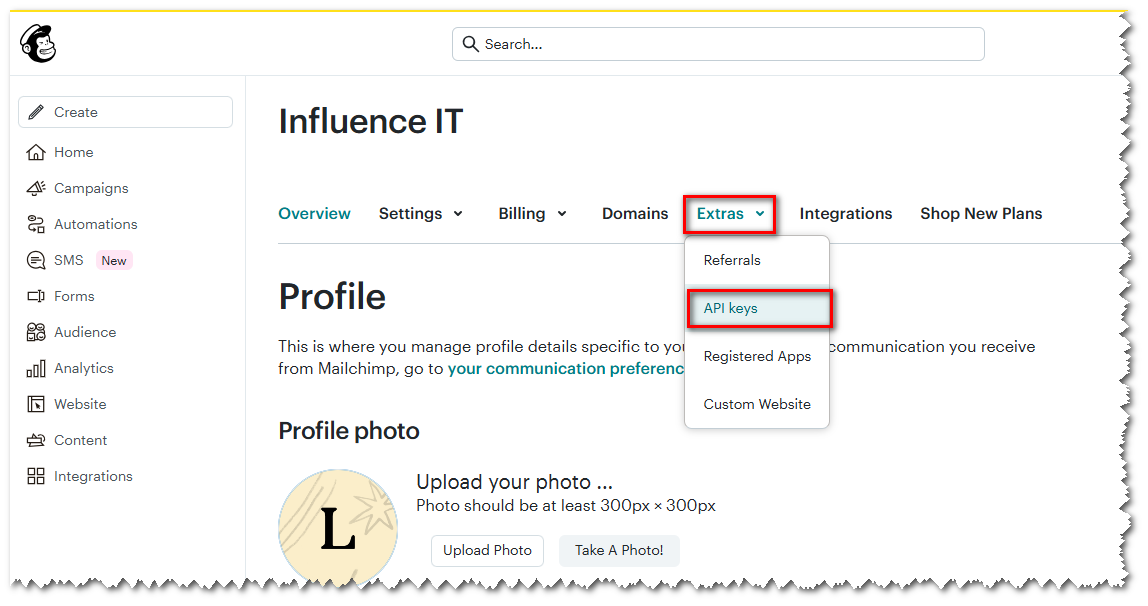Viewport: 1148px width, 606px height.
Task: Select API keys from Extras menu
Action: click(759, 308)
